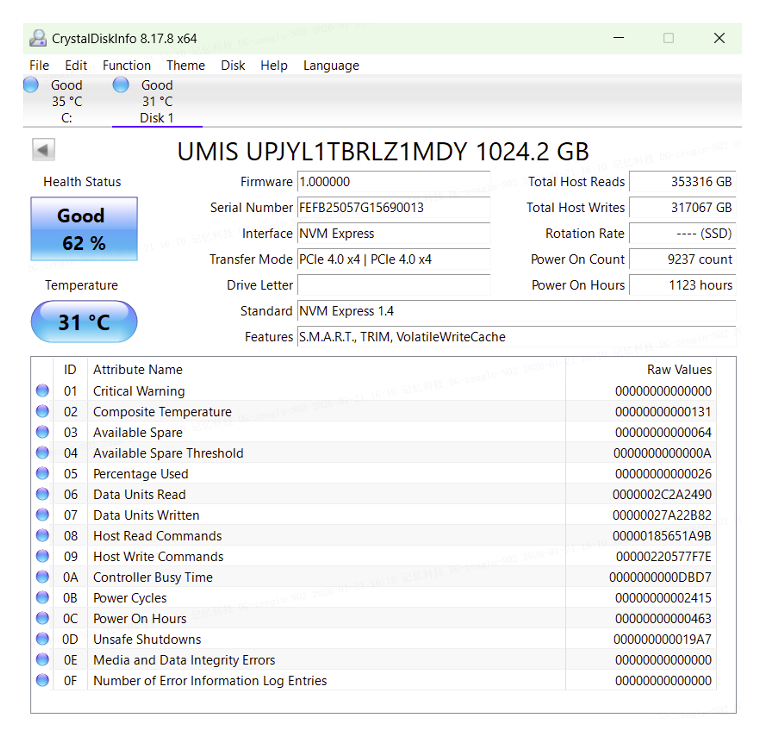Click the C: drive status orb

(31, 85)
